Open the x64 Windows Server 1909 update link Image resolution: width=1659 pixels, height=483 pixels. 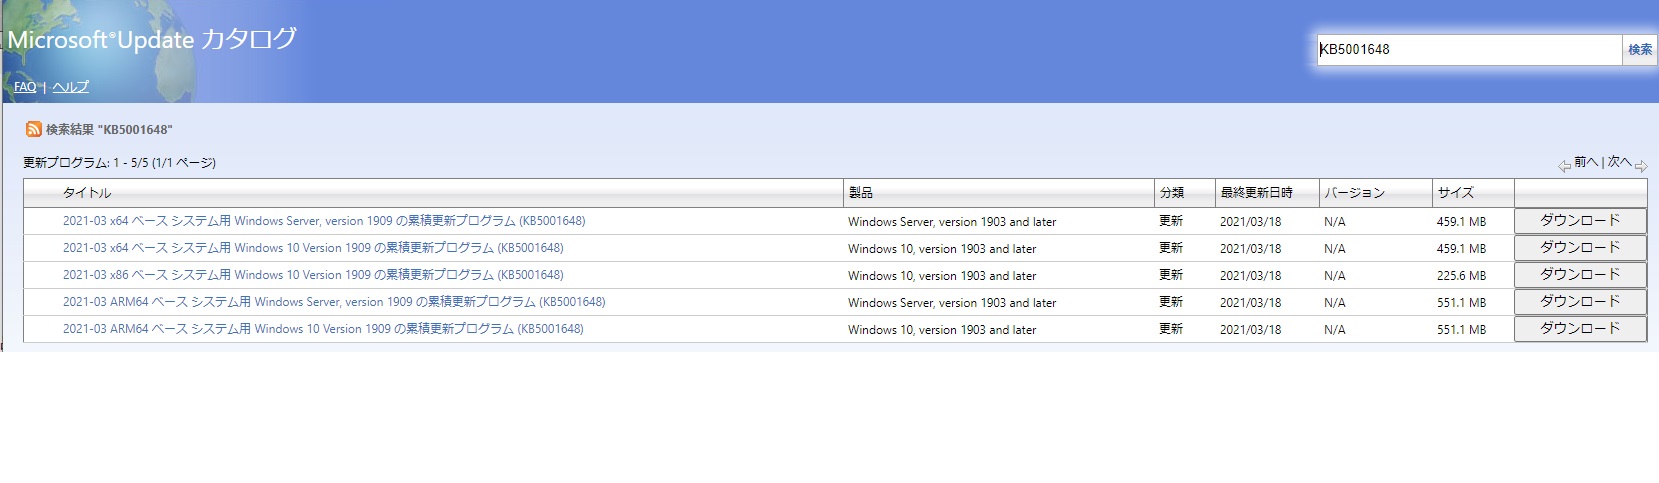coord(324,221)
